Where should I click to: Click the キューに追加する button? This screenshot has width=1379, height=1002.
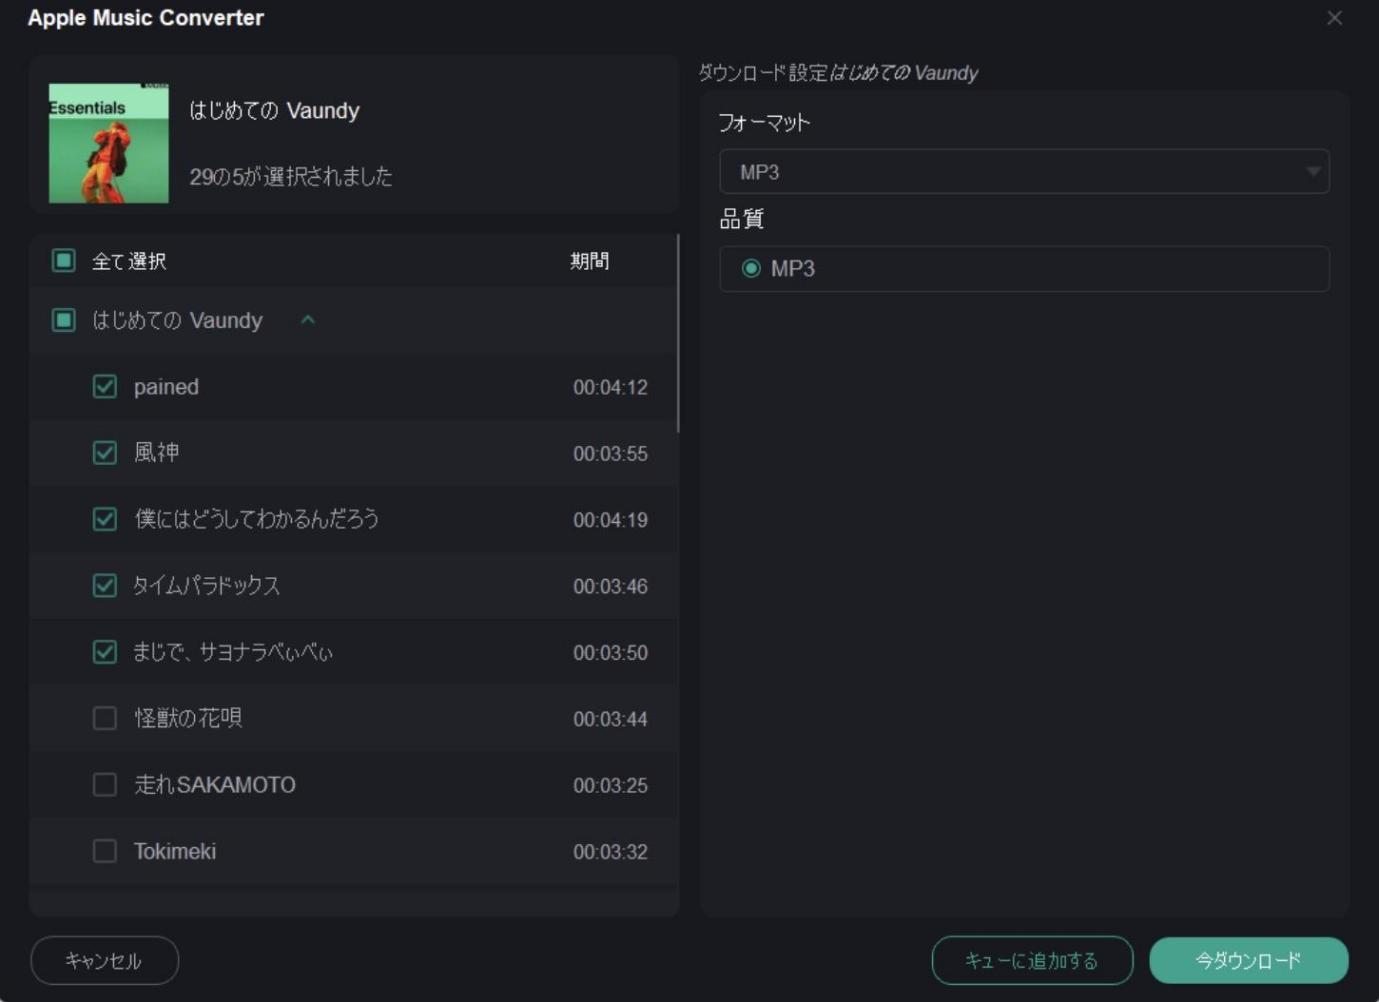tap(1032, 960)
